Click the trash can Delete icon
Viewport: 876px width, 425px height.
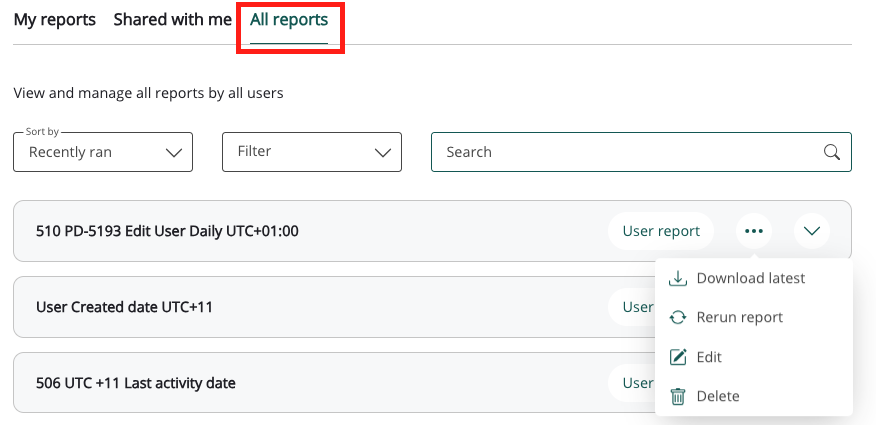point(678,396)
